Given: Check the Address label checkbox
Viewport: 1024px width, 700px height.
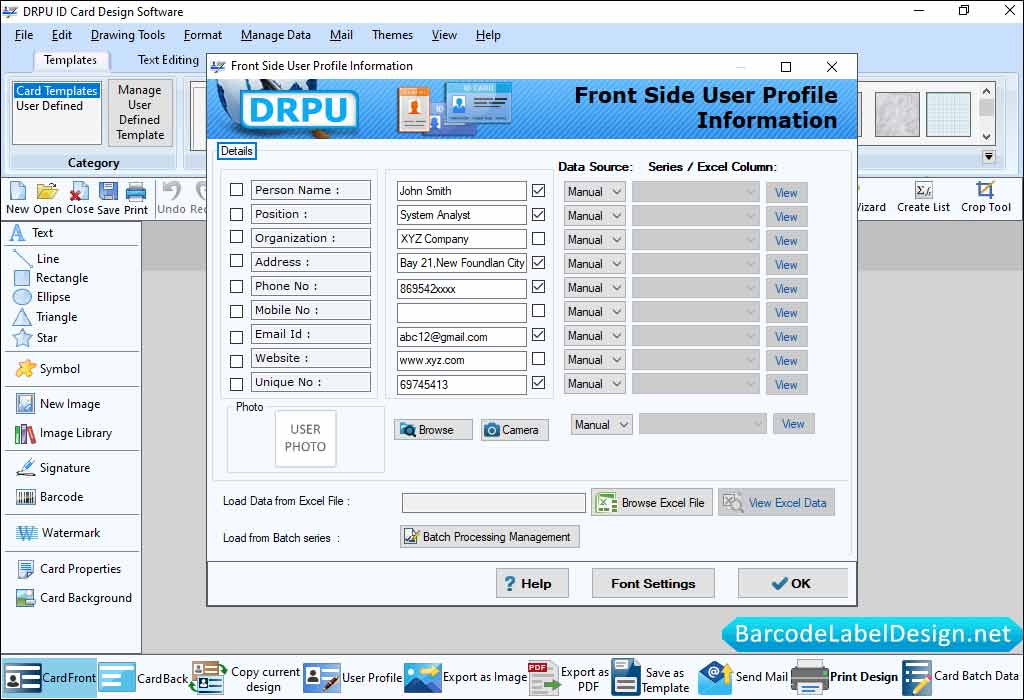Looking at the screenshot, I should click(236, 261).
